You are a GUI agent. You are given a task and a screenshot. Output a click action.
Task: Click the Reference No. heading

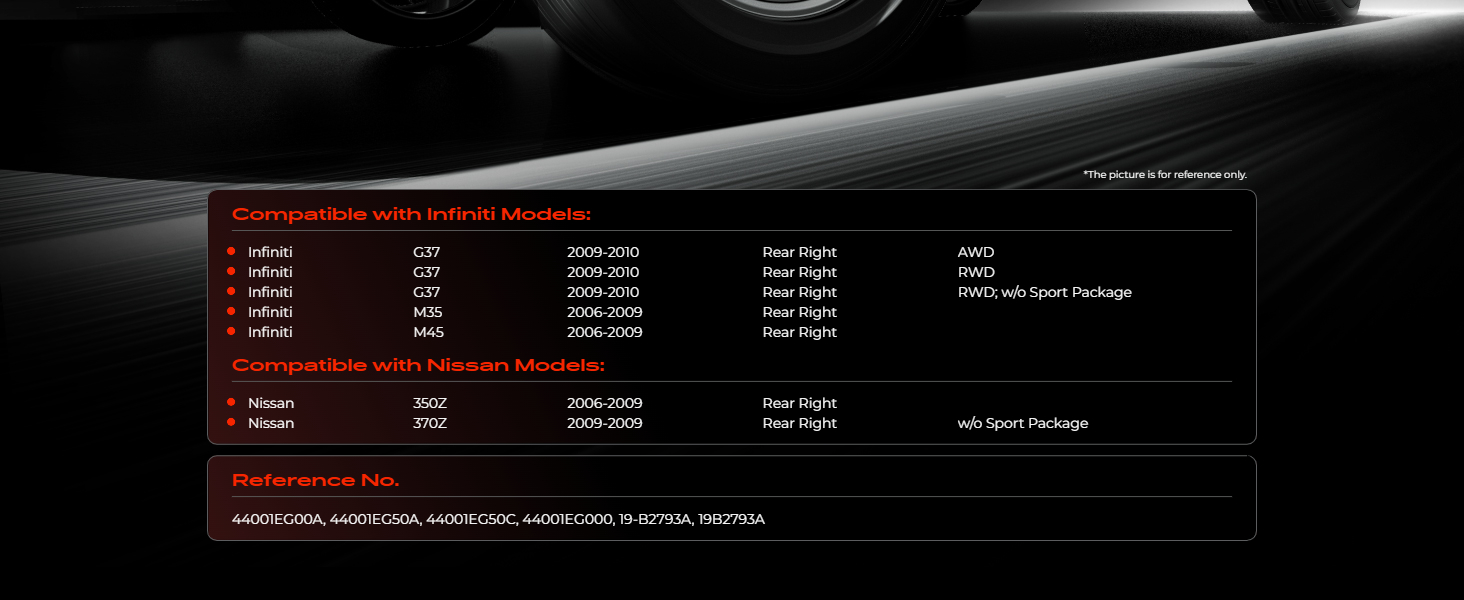tap(315, 481)
